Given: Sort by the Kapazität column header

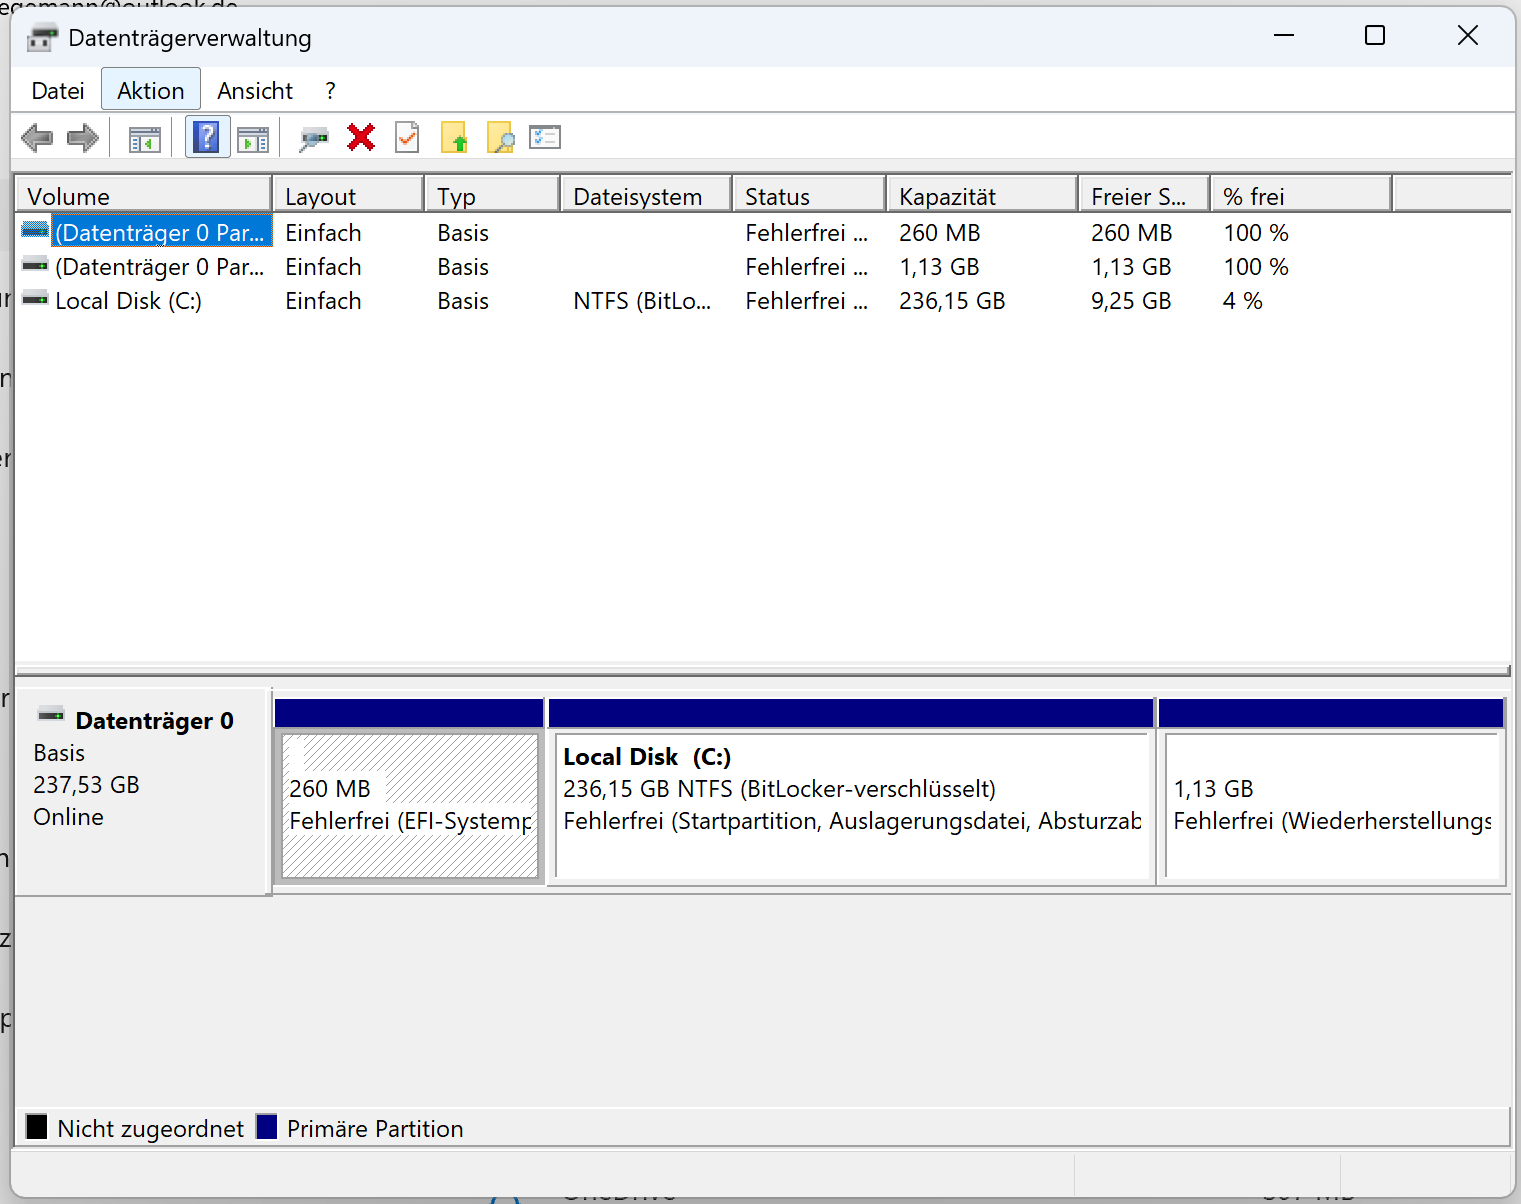Looking at the screenshot, I should click(982, 196).
